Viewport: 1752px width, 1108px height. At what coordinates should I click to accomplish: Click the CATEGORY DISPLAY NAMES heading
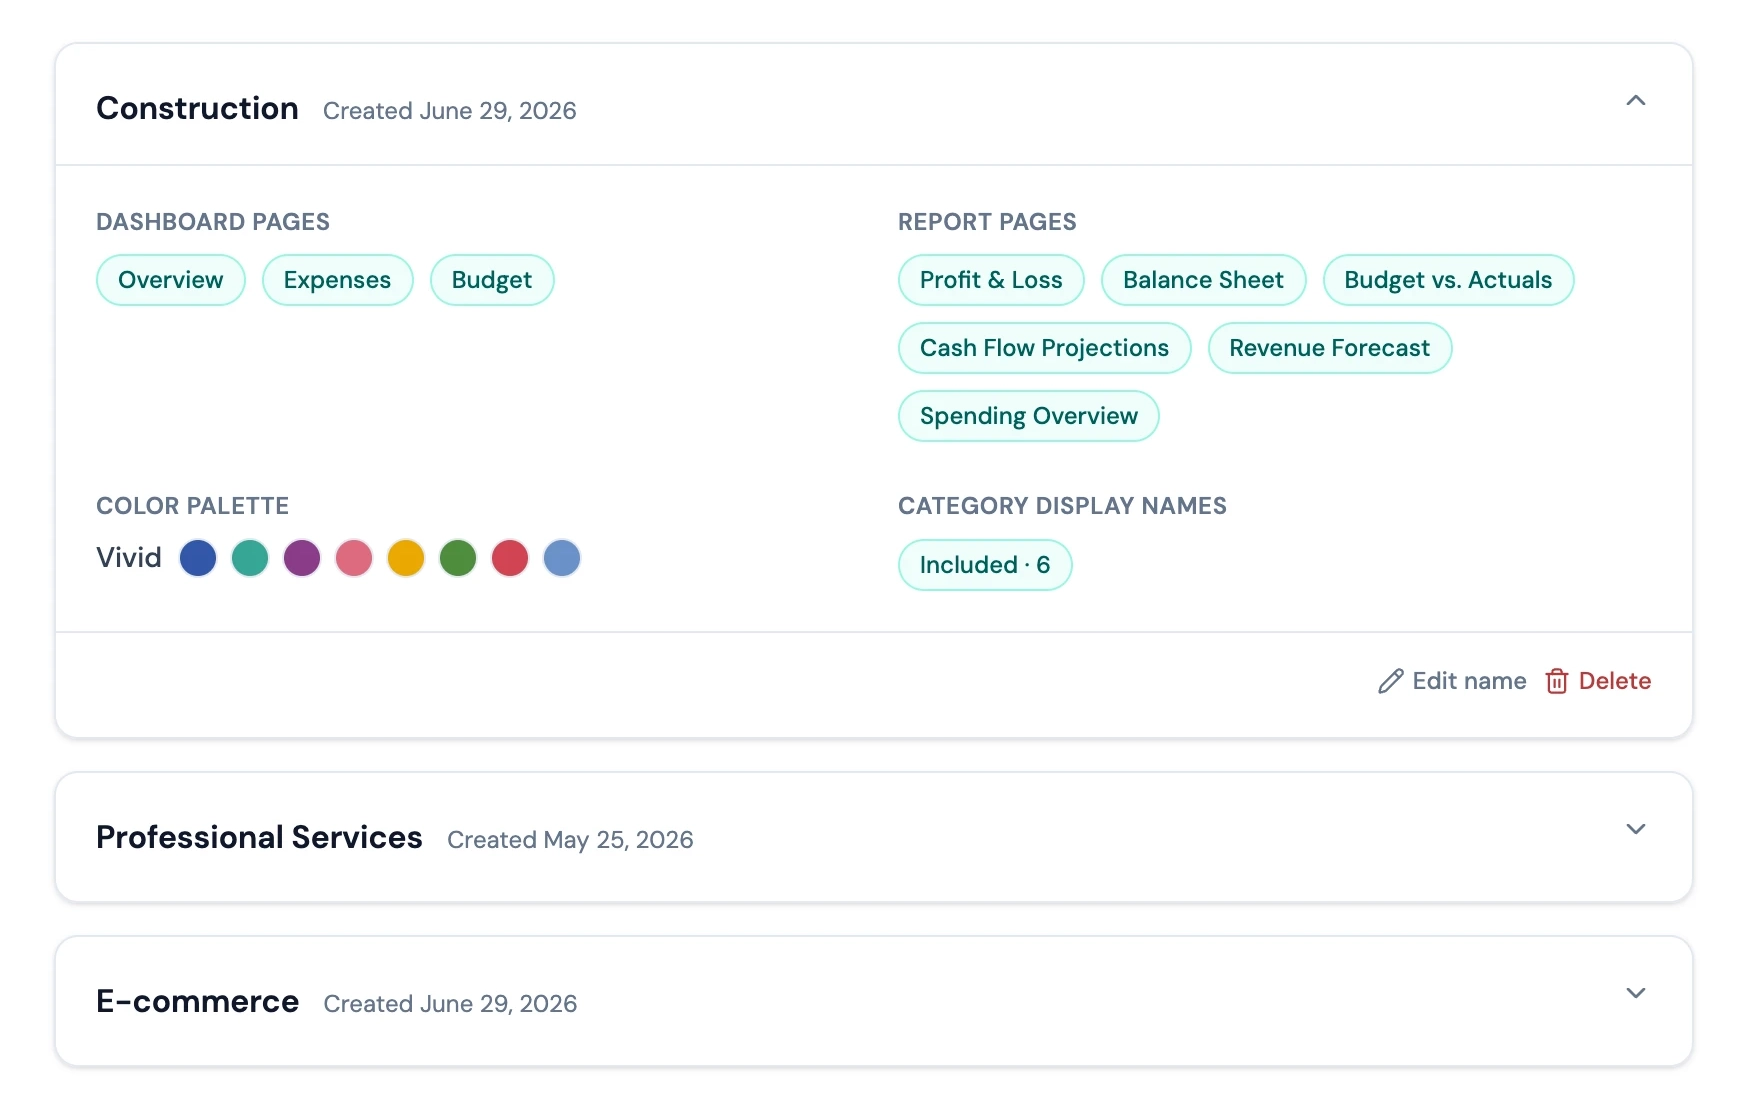coord(1062,506)
